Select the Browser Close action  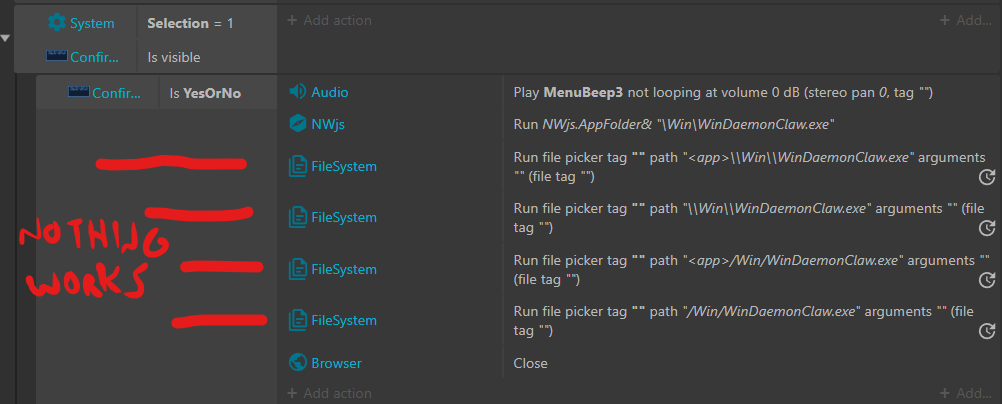(530, 363)
